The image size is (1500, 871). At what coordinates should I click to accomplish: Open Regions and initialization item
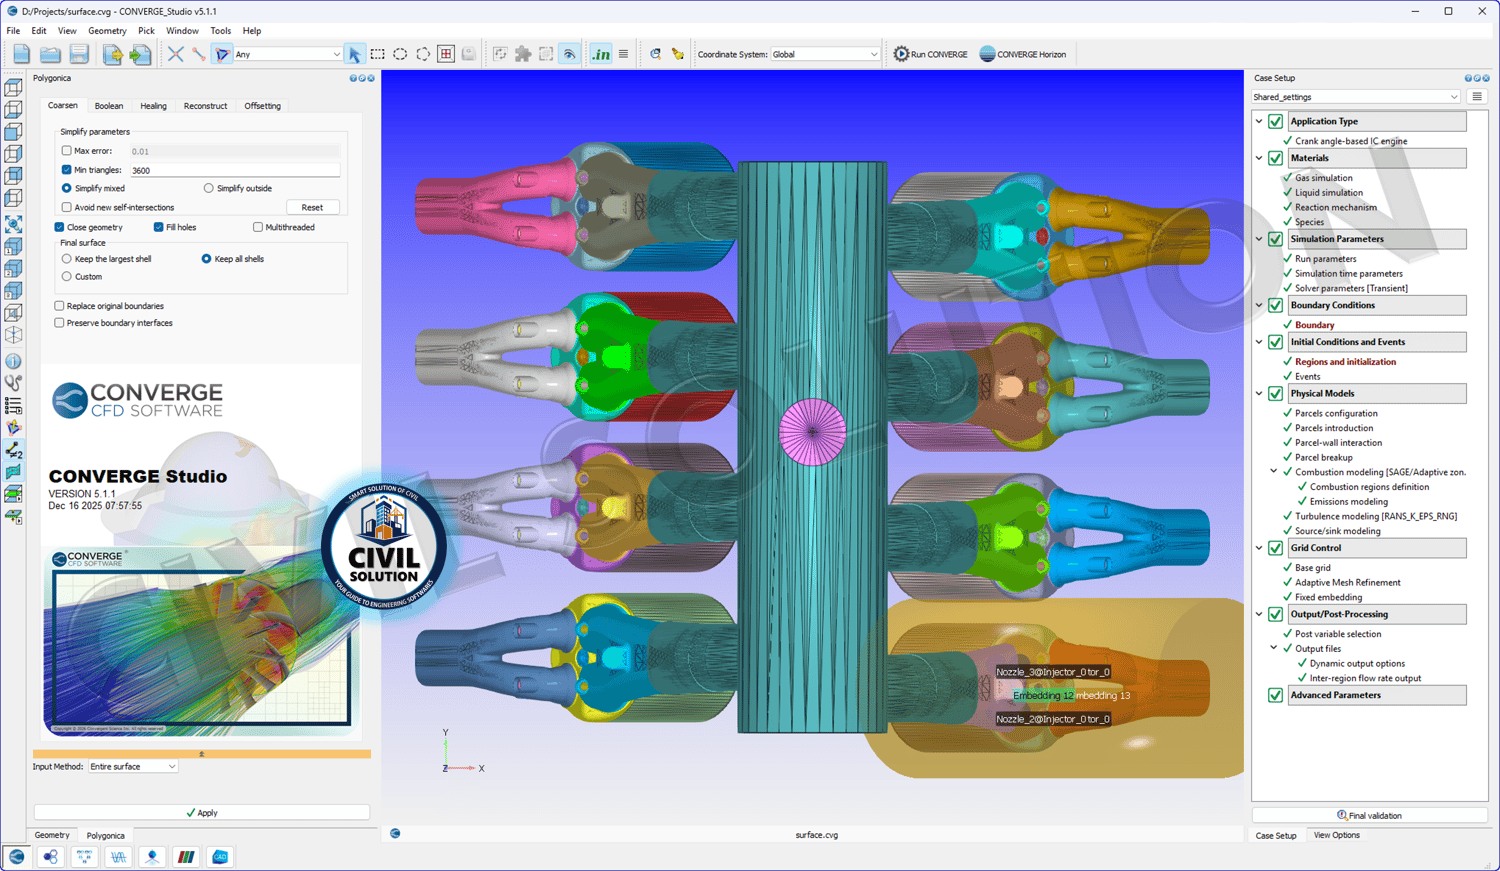pyautogui.click(x=1345, y=362)
